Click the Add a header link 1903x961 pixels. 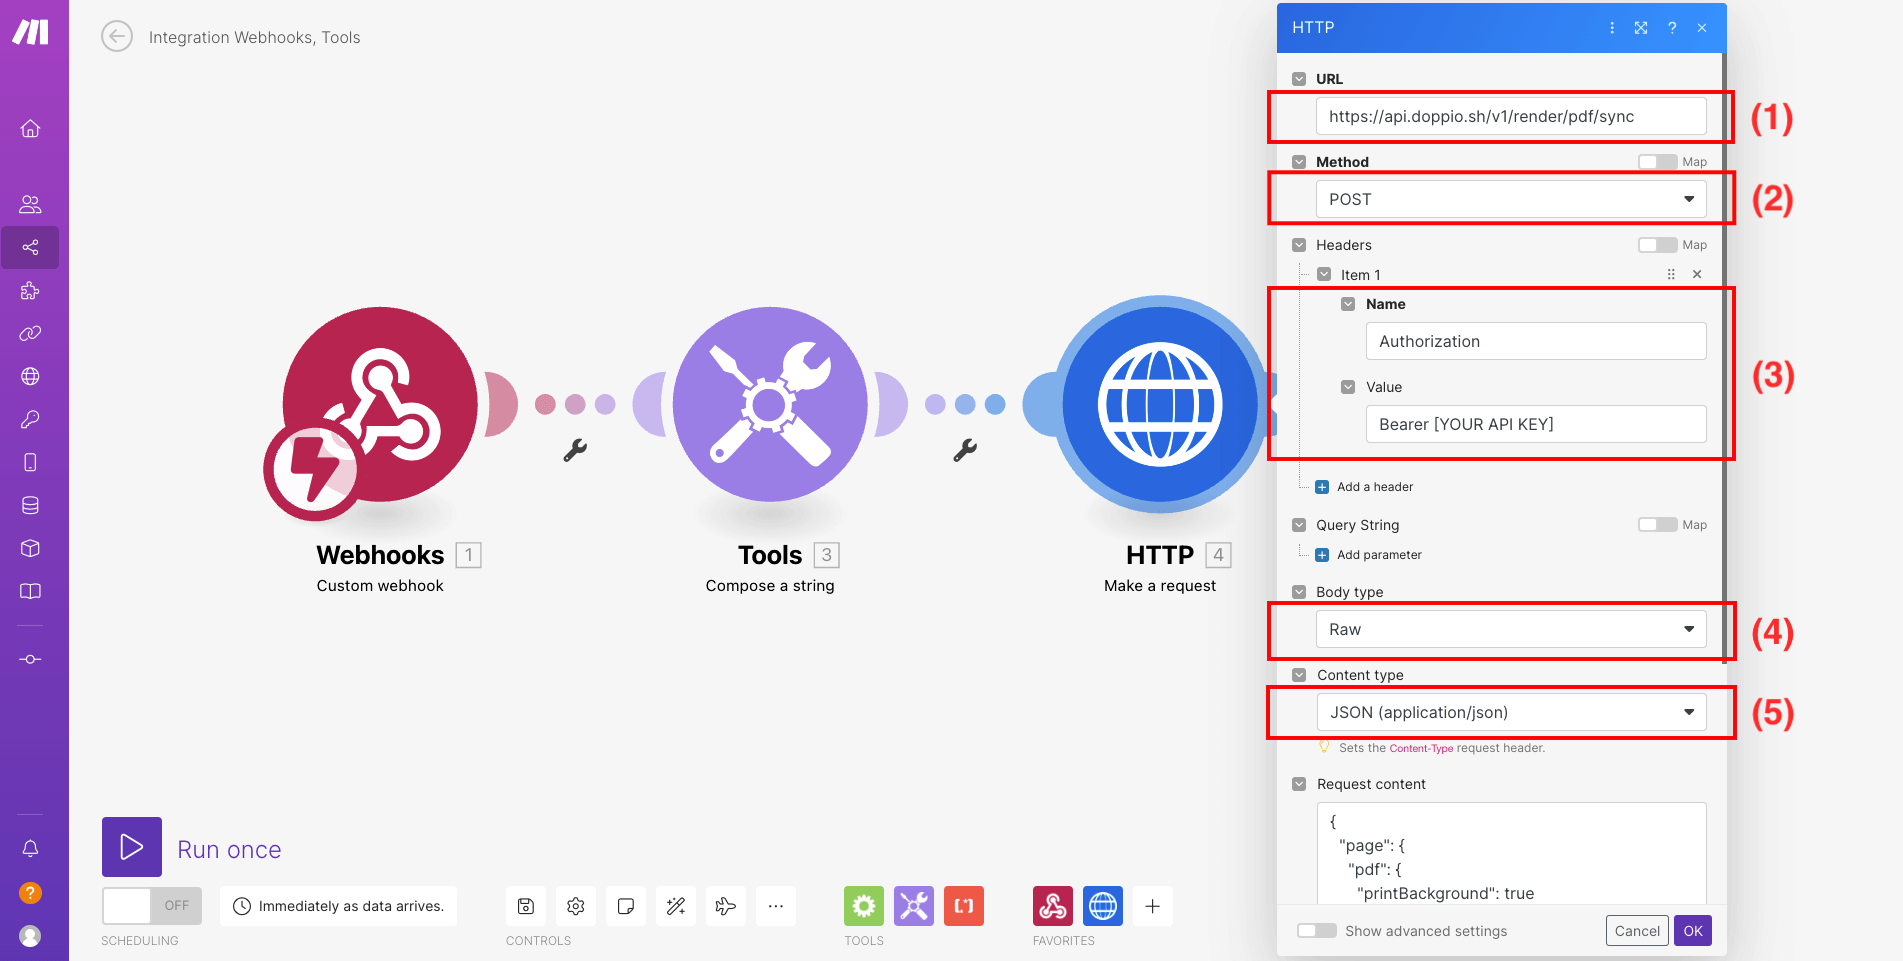(x=1374, y=487)
